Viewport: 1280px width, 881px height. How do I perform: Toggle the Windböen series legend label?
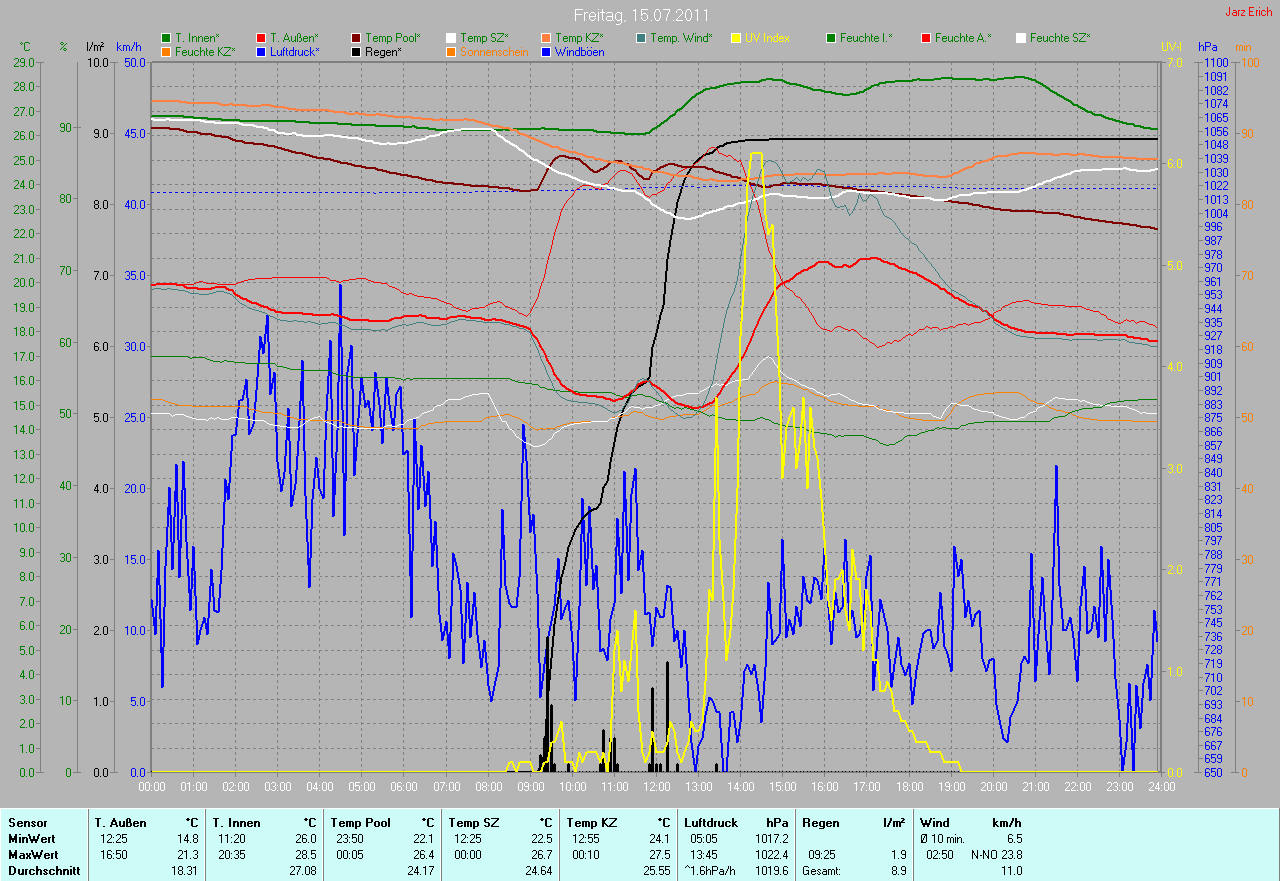tap(578, 51)
